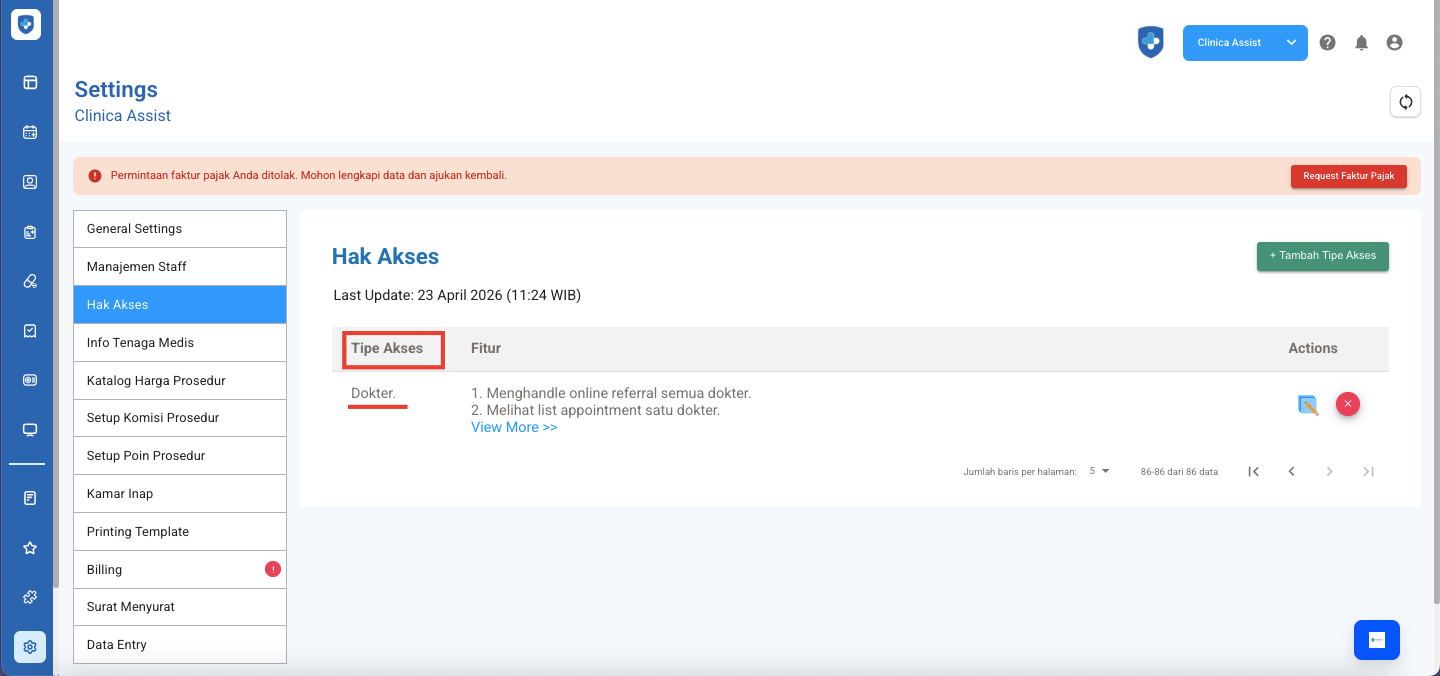Click Tambah Tipe Akses button

click(1322, 256)
